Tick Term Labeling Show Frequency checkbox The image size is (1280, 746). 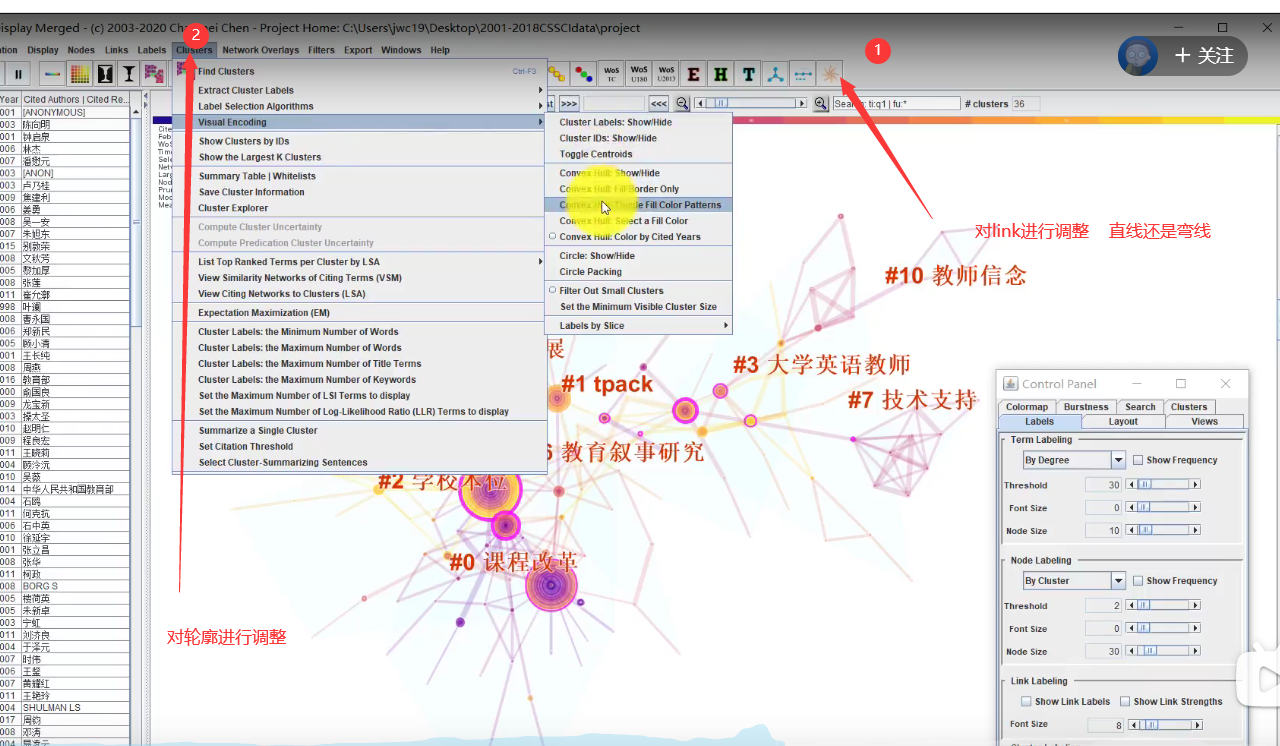pyautogui.click(x=1138, y=460)
